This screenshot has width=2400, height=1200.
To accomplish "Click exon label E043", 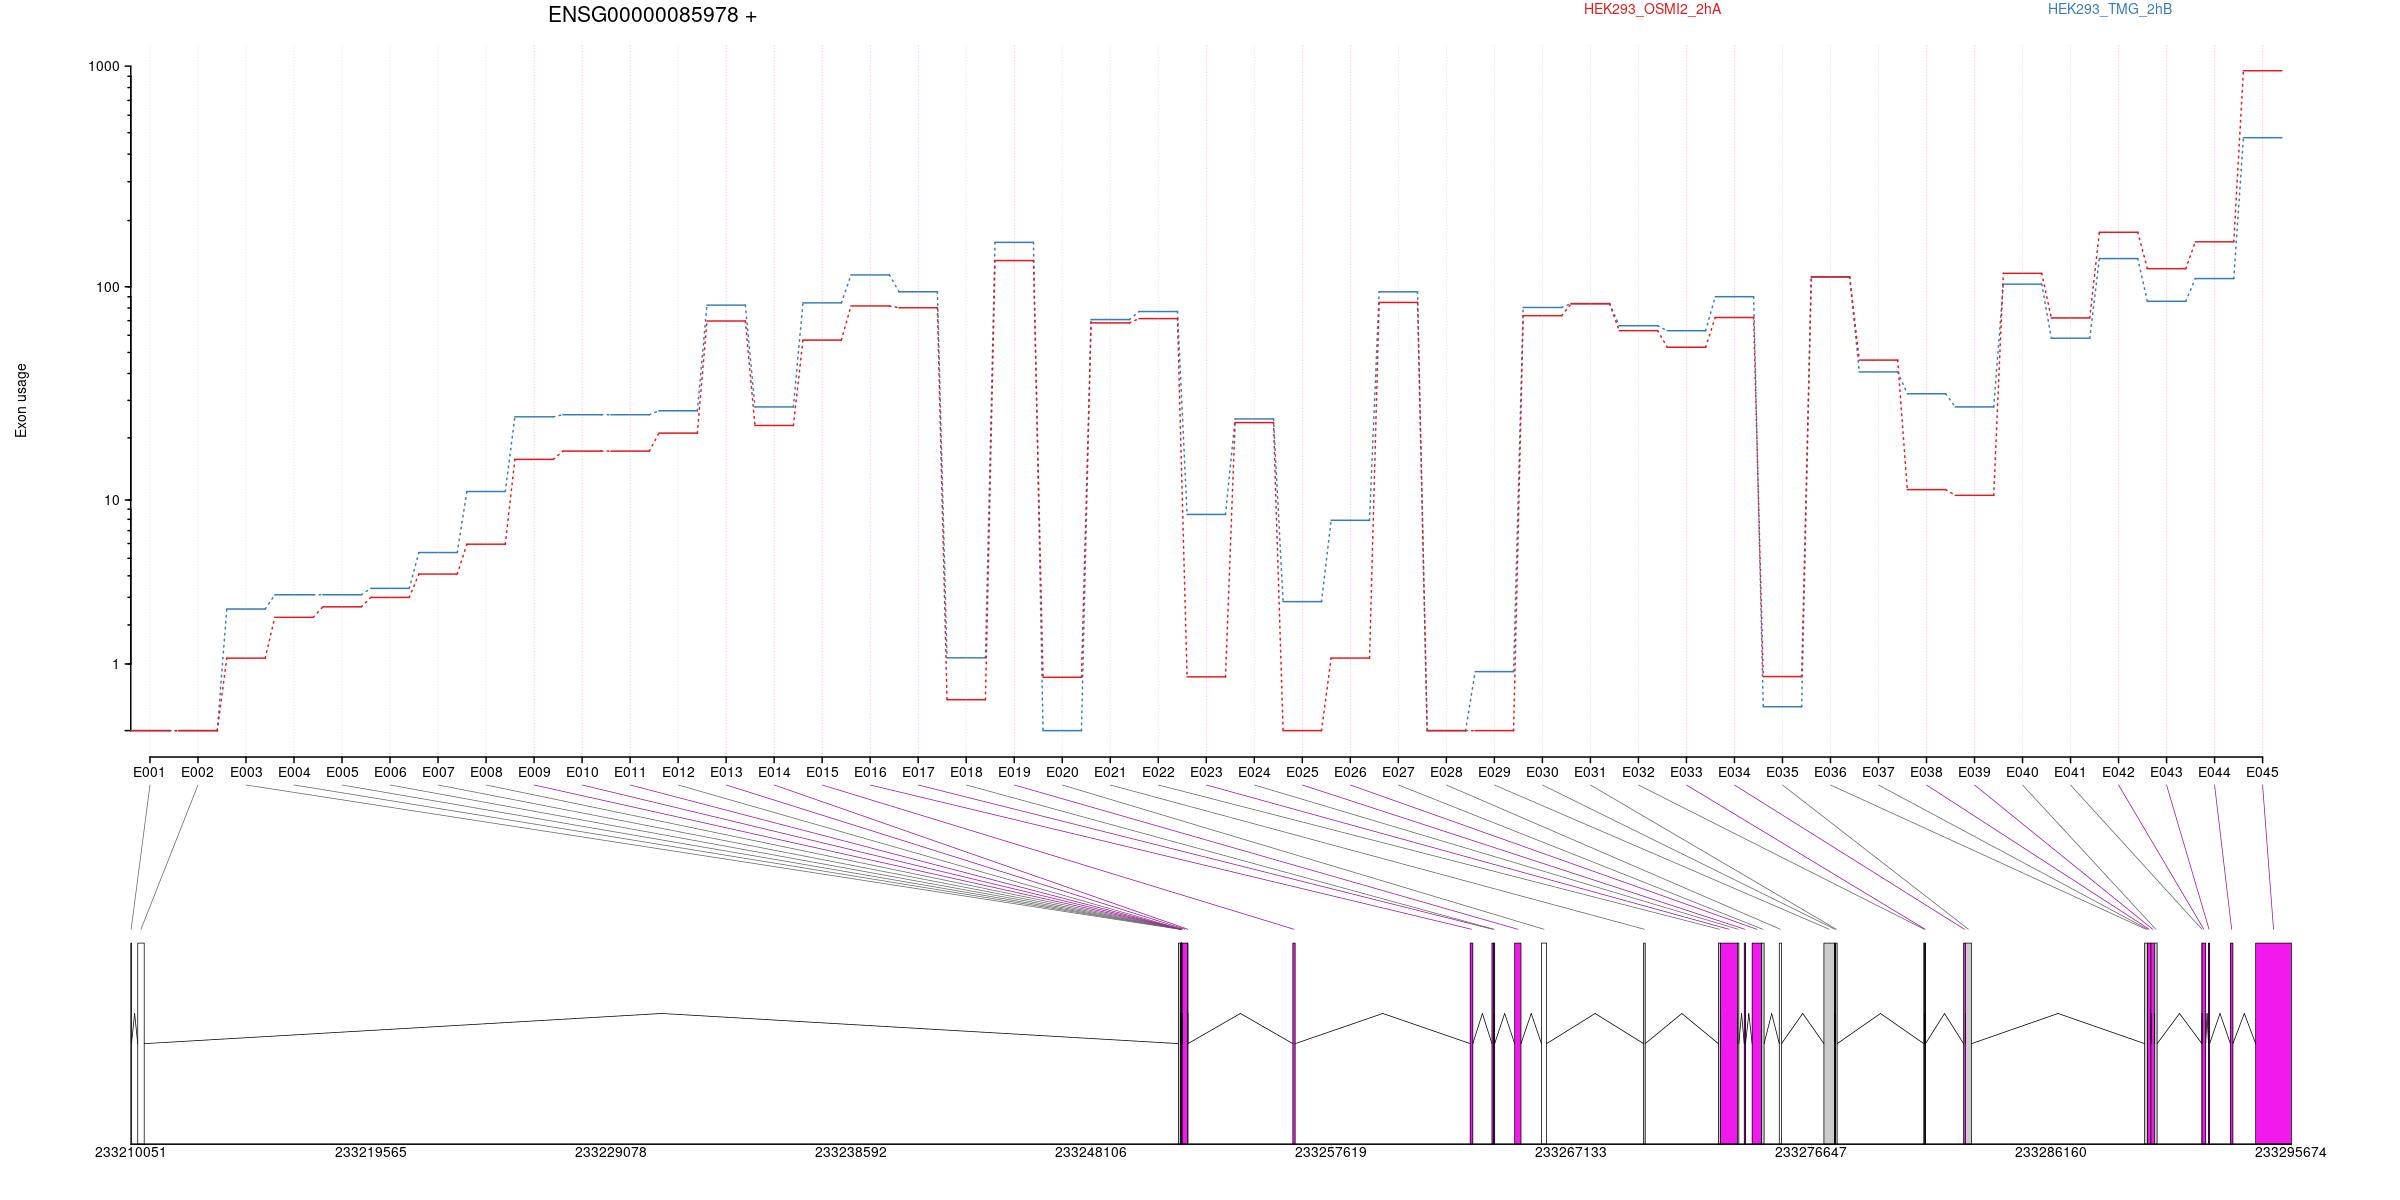I will [2166, 772].
